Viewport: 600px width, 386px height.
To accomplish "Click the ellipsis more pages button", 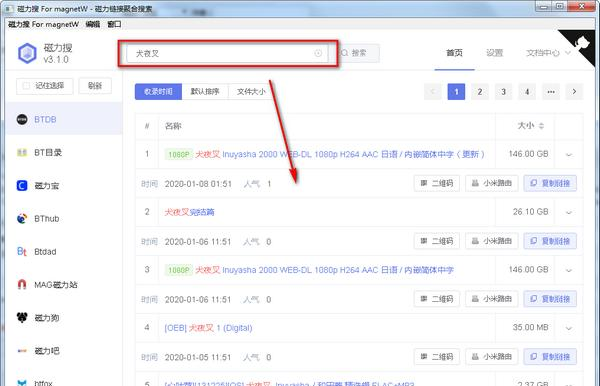I will point(551,91).
